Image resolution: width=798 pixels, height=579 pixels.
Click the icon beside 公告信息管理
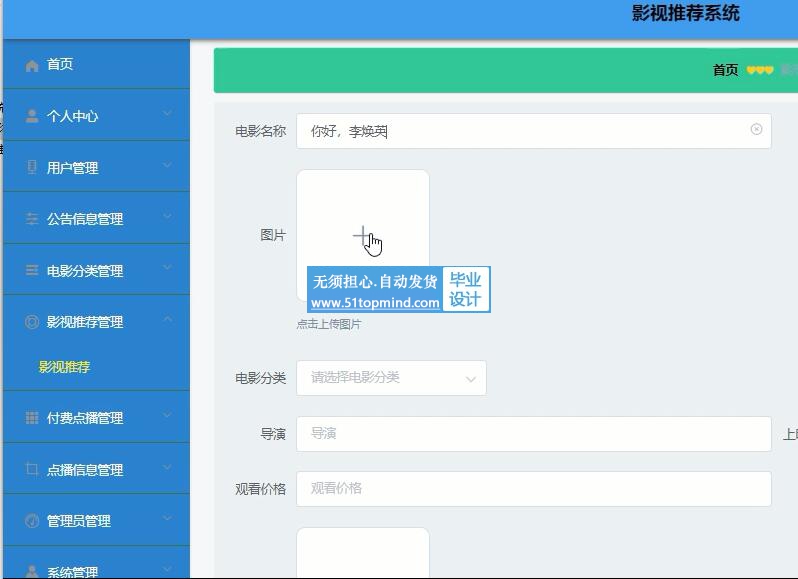click(x=32, y=219)
